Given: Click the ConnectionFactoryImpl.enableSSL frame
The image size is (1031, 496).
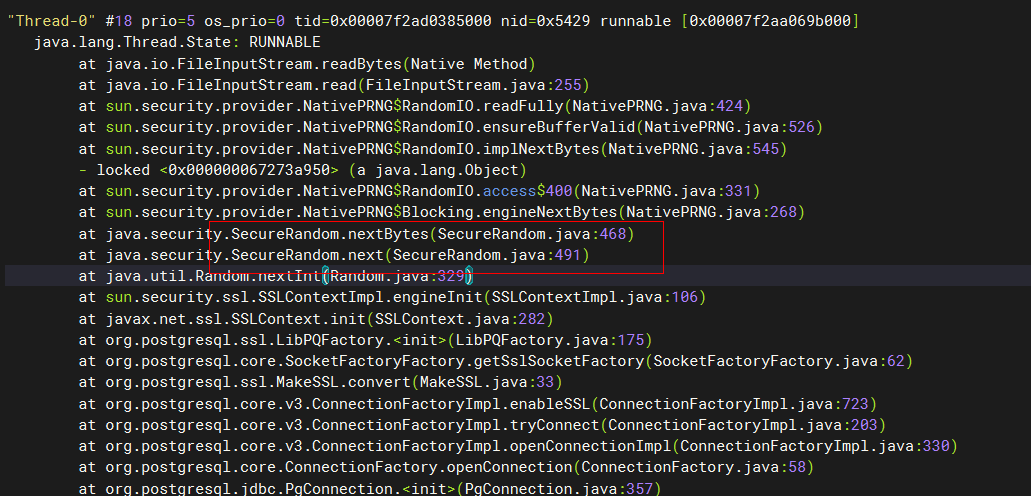Looking at the screenshot, I should click(x=478, y=403).
